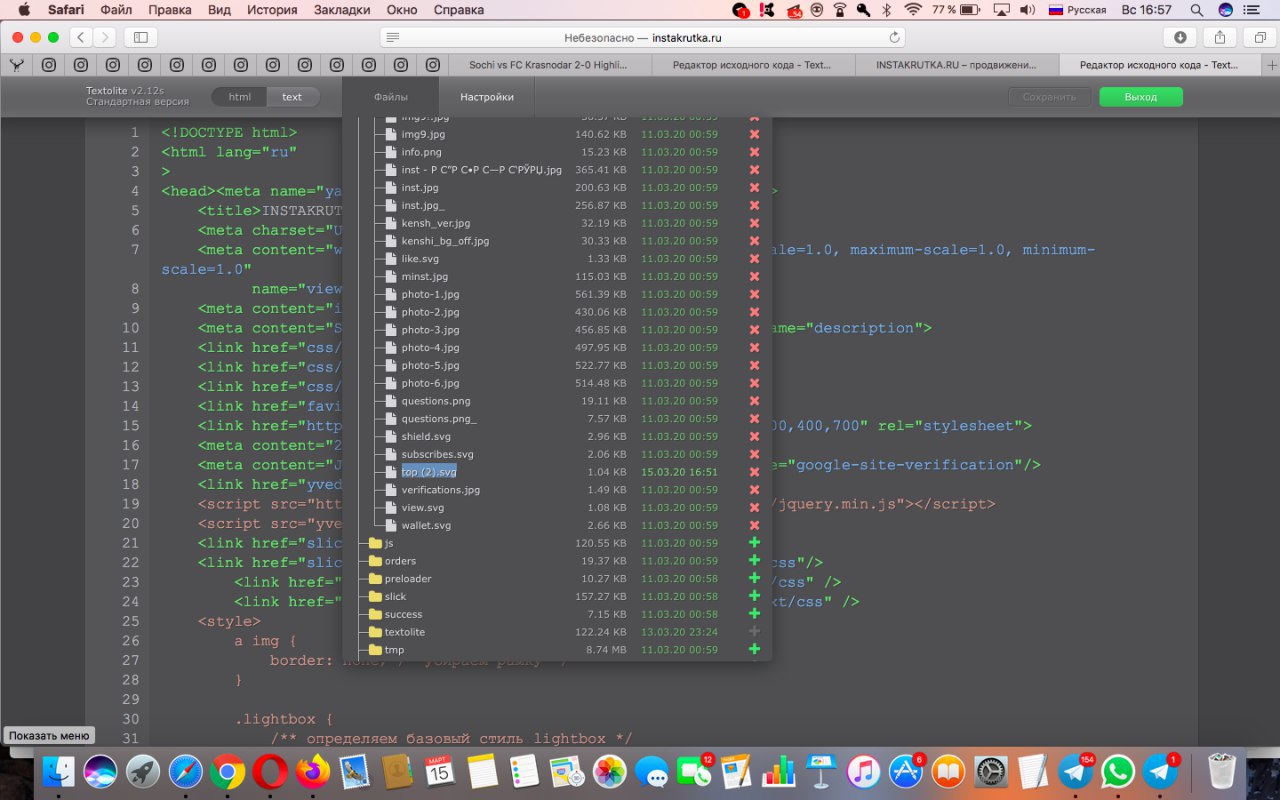Open Finder from the Dock
This screenshot has height=800, width=1280.
pos(59,771)
